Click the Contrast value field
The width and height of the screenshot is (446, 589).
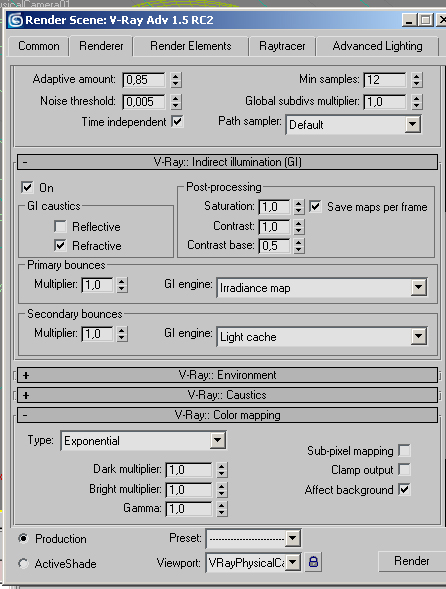click(274, 227)
